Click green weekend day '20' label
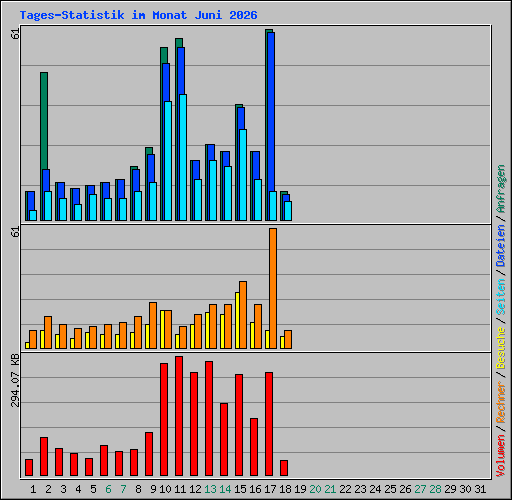 315,489
